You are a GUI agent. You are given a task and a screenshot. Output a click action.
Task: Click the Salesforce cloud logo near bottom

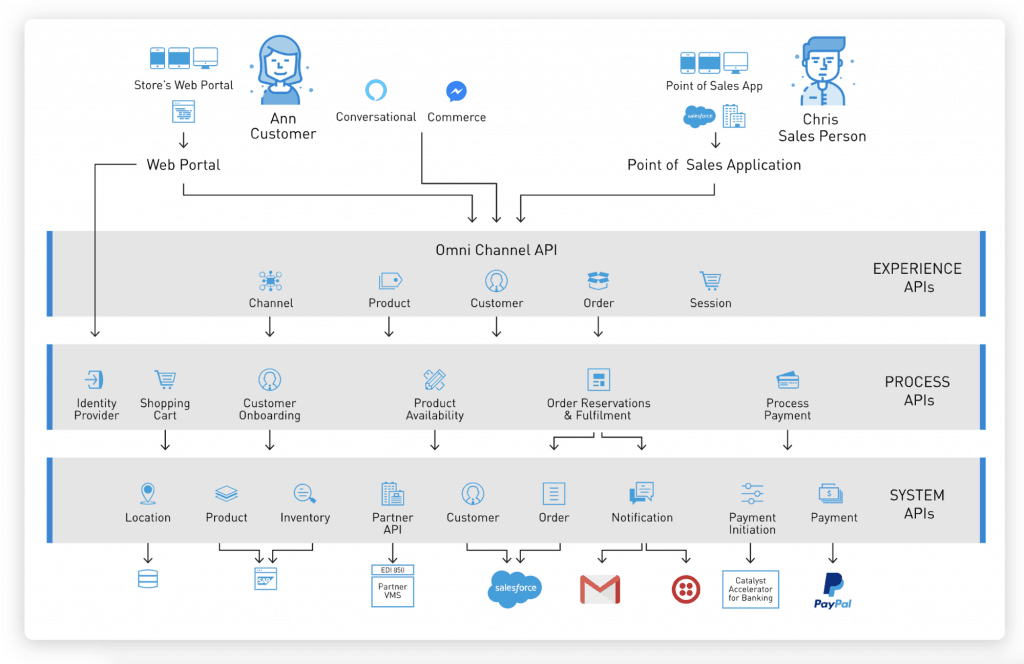point(514,590)
